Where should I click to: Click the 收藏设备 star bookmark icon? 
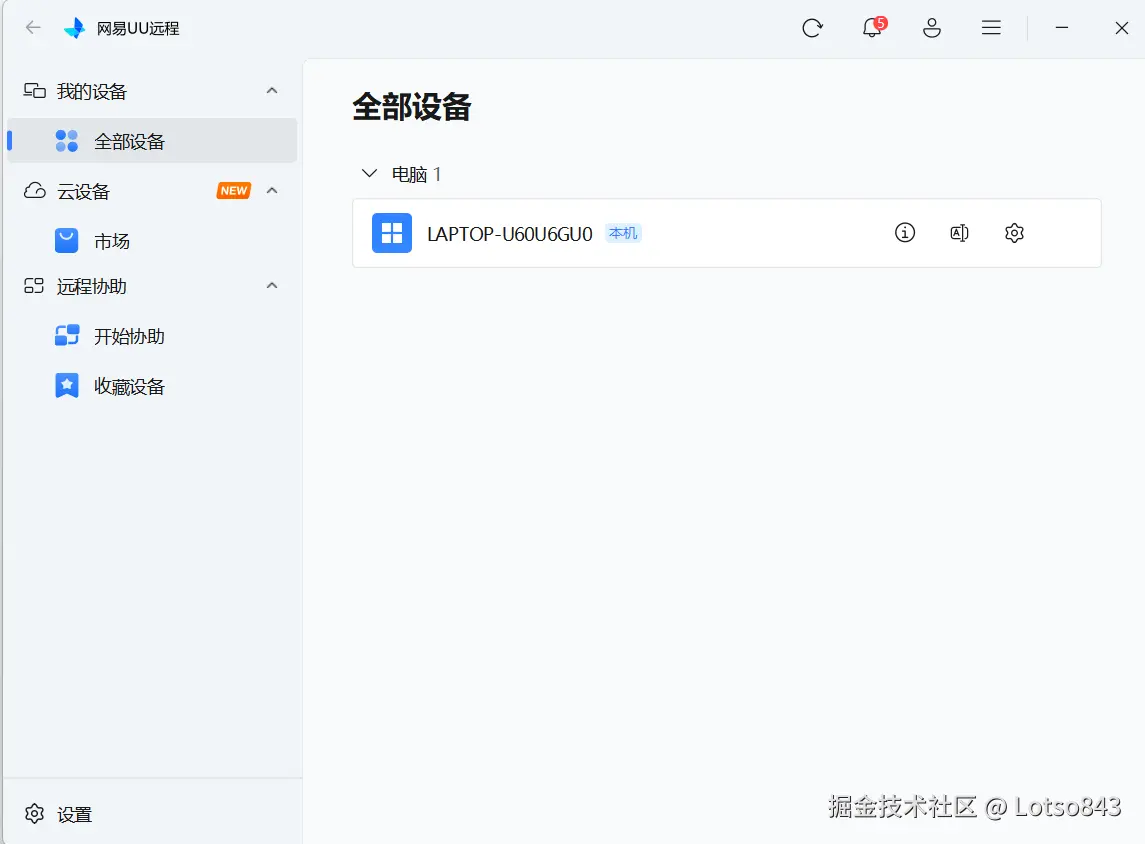point(66,385)
